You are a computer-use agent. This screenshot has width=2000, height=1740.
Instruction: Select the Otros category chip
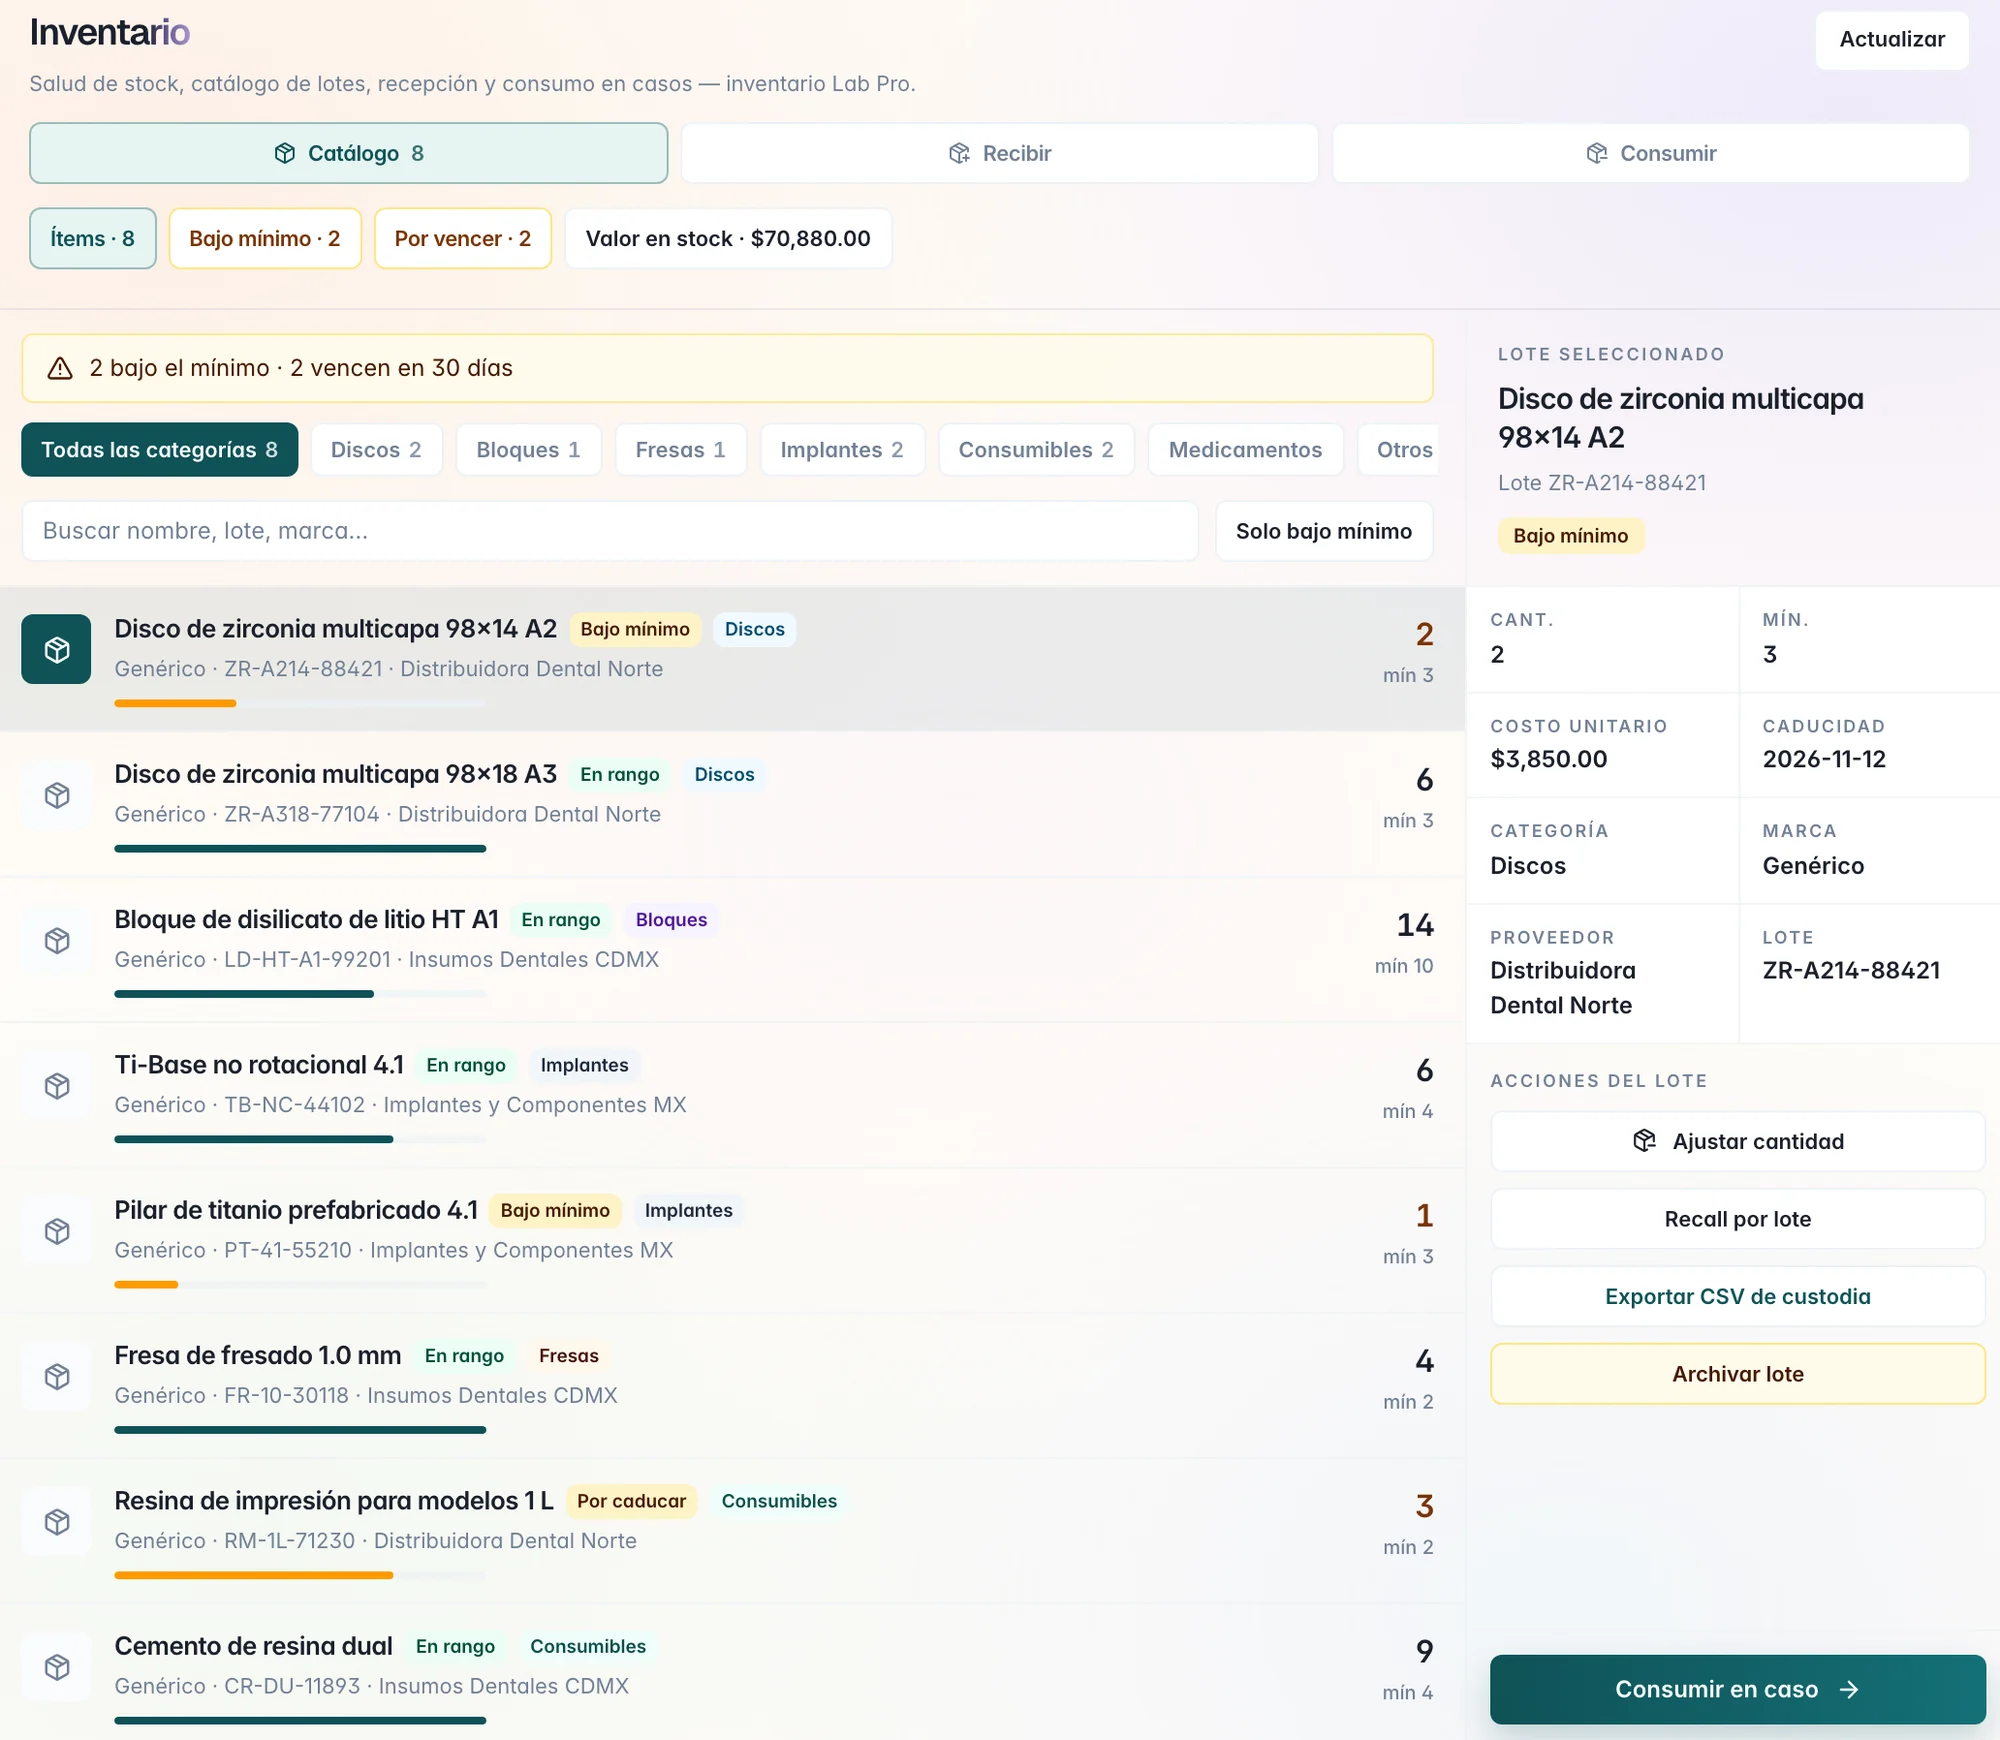1400,450
